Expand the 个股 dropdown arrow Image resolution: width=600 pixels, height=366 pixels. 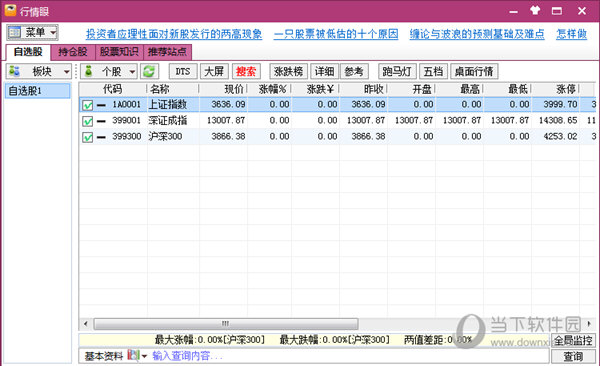click(132, 72)
